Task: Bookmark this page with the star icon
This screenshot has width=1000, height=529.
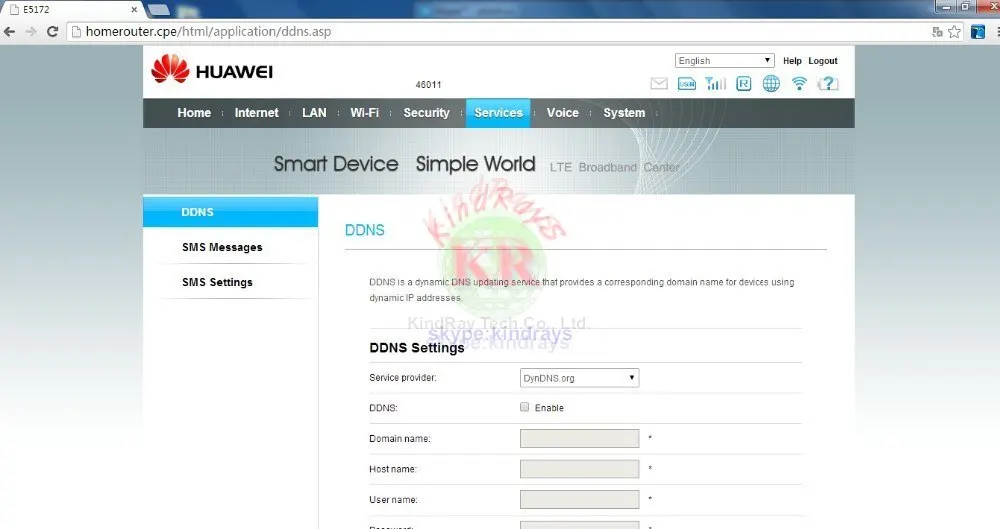Action: (x=954, y=31)
